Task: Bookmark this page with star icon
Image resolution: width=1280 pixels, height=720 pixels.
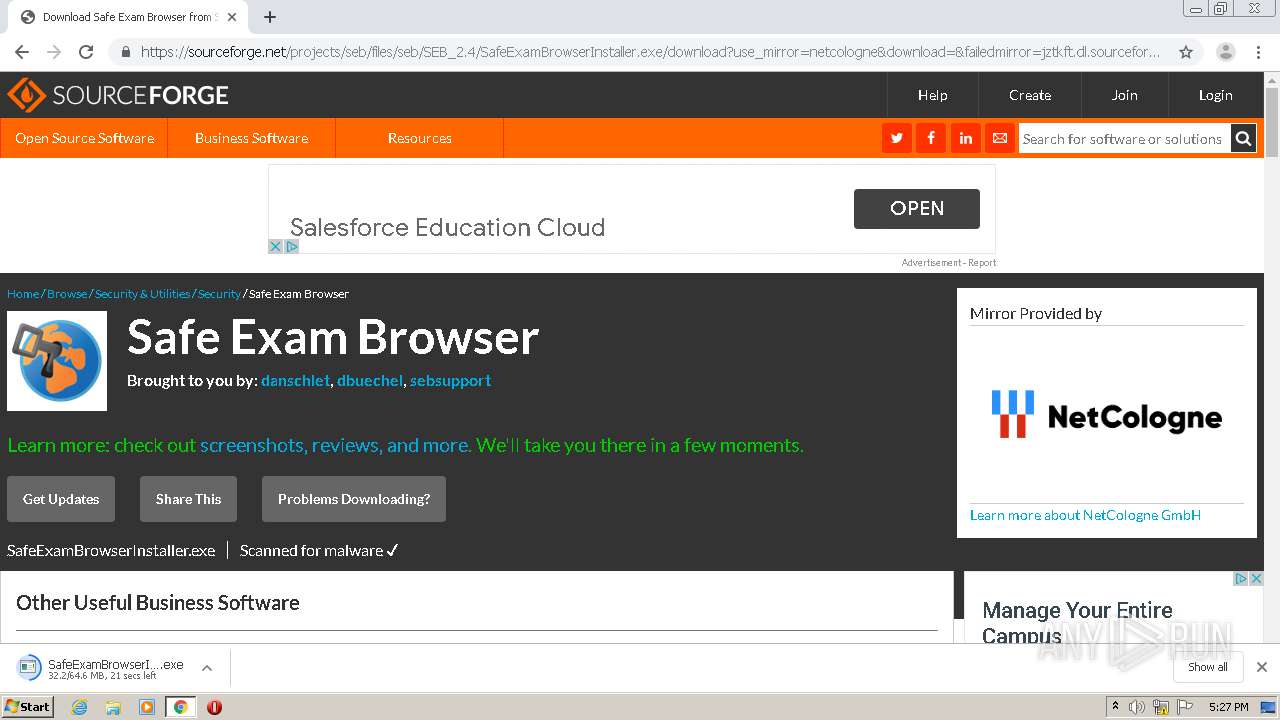Action: pos(1186,52)
